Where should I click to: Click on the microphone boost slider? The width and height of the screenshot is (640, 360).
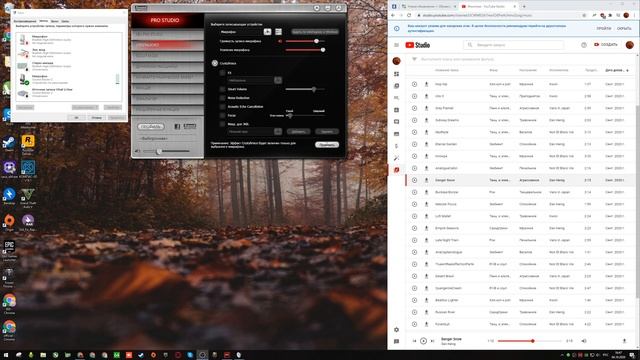point(305,50)
